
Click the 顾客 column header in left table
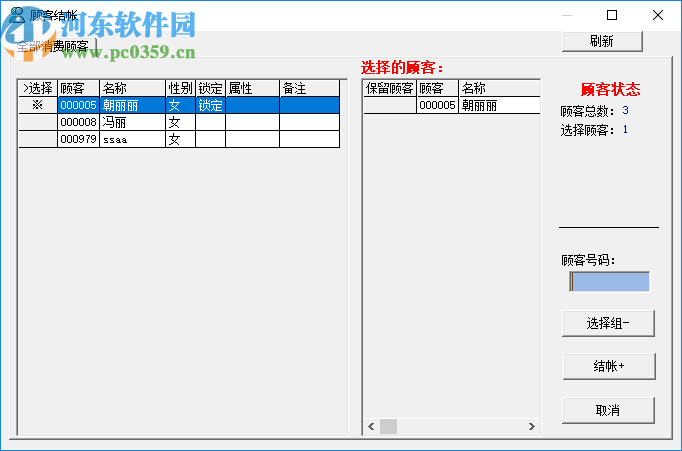coord(78,88)
